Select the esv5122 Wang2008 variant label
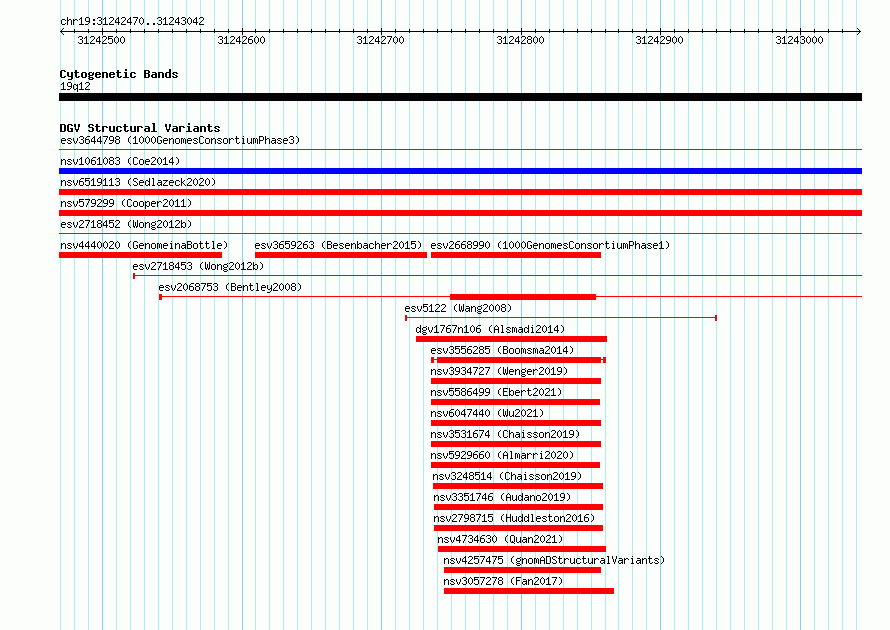This screenshot has width=890, height=630. coord(458,308)
